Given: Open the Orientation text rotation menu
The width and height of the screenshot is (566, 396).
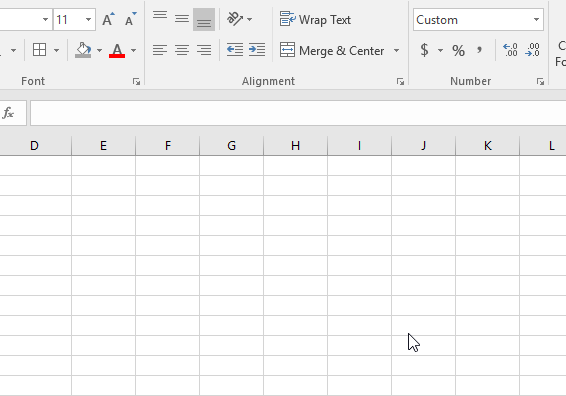Looking at the screenshot, I should point(239,19).
